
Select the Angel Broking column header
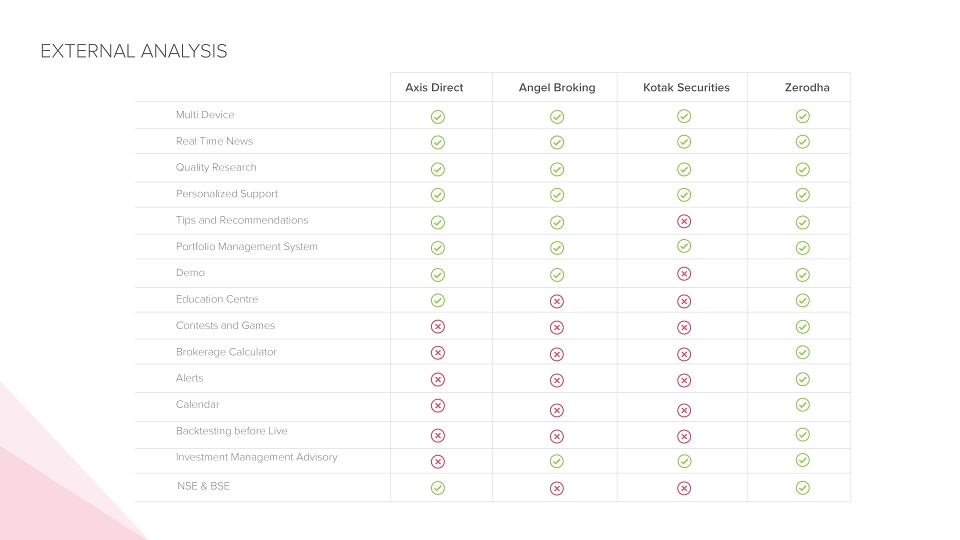pos(557,88)
